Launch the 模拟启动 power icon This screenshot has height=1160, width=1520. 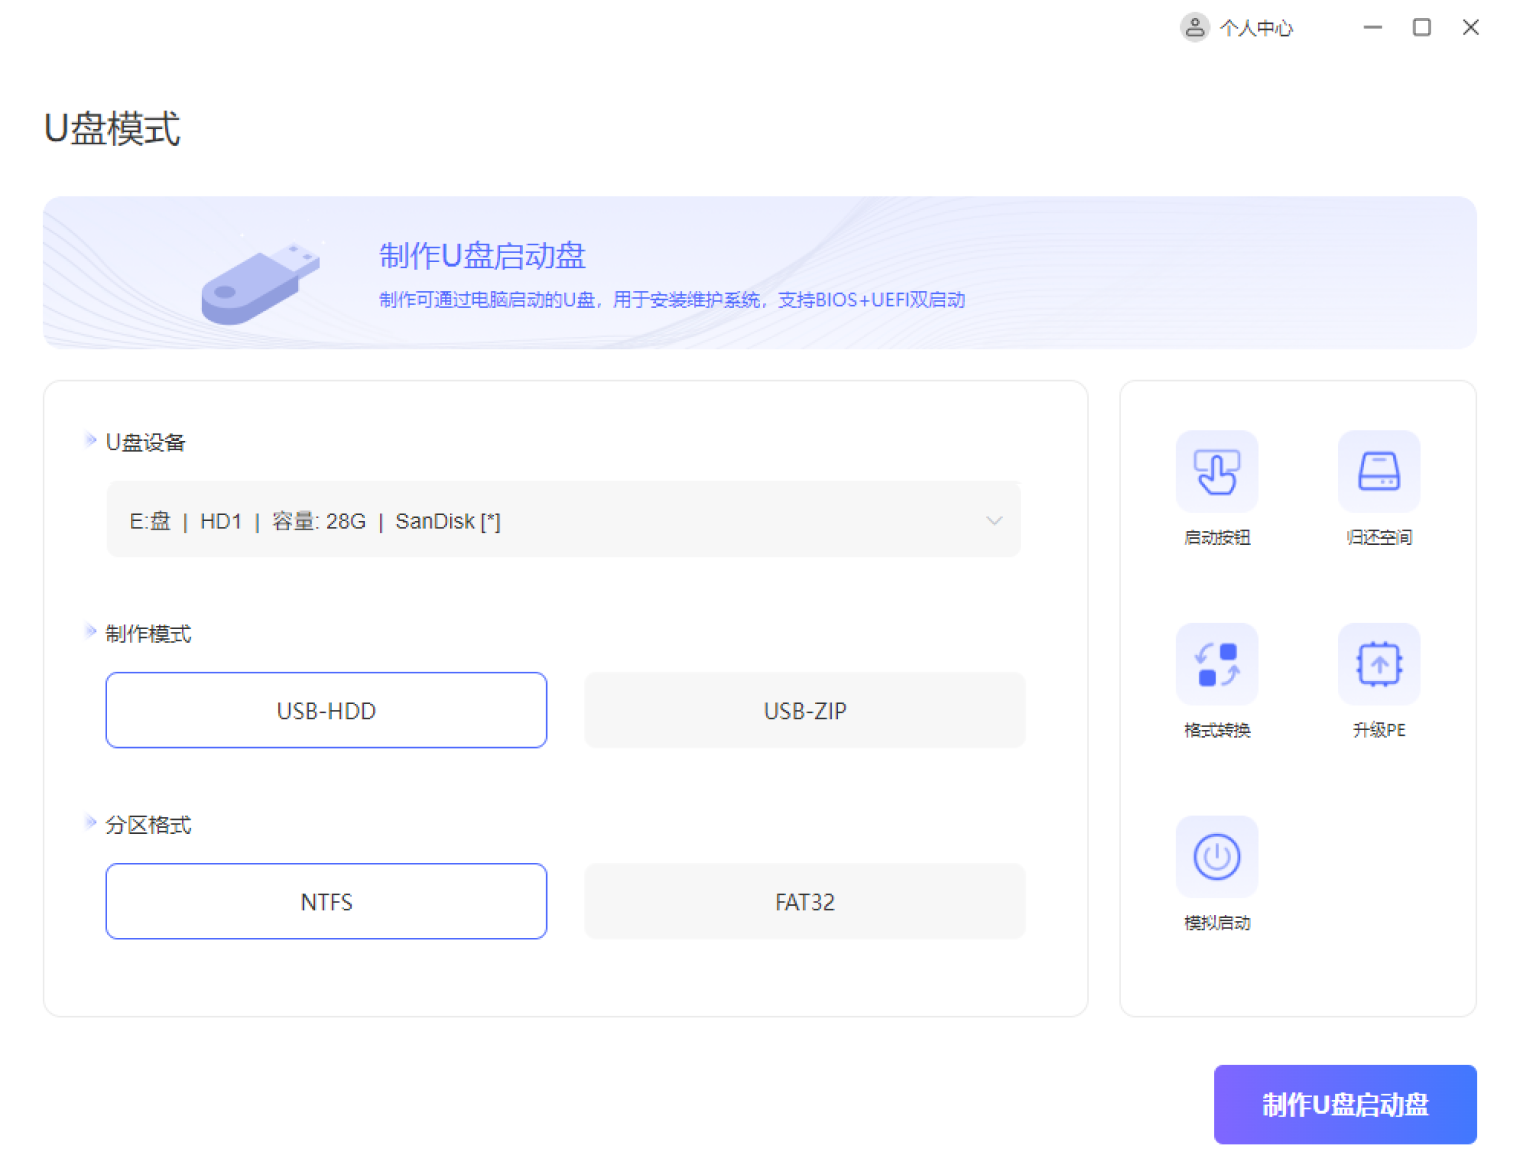[x=1216, y=857]
